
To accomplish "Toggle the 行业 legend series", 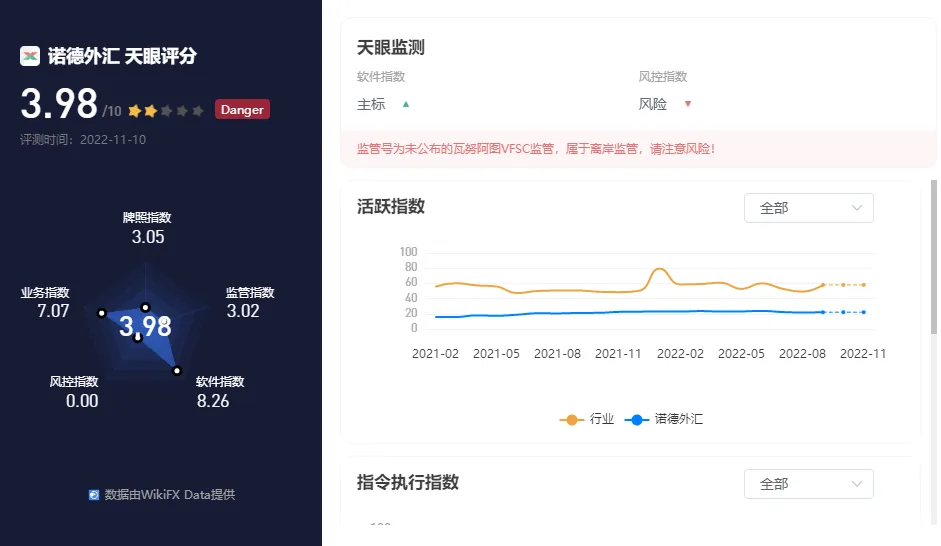I will pyautogui.click(x=586, y=419).
